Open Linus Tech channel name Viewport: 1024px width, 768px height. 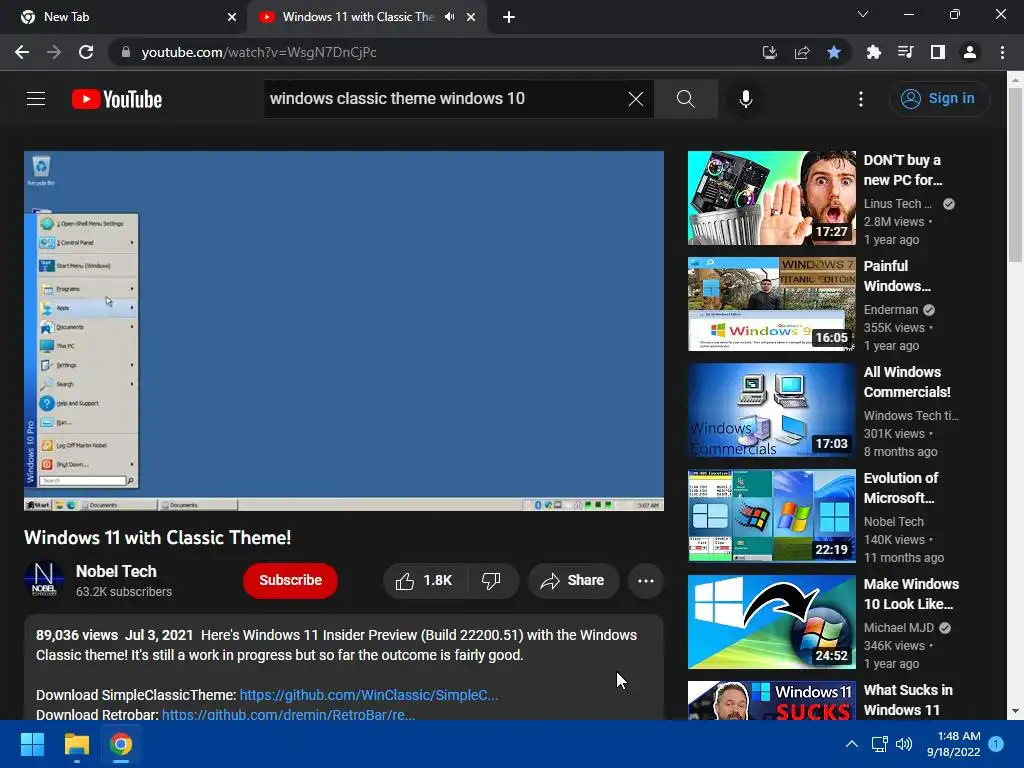[x=897, y=204]
